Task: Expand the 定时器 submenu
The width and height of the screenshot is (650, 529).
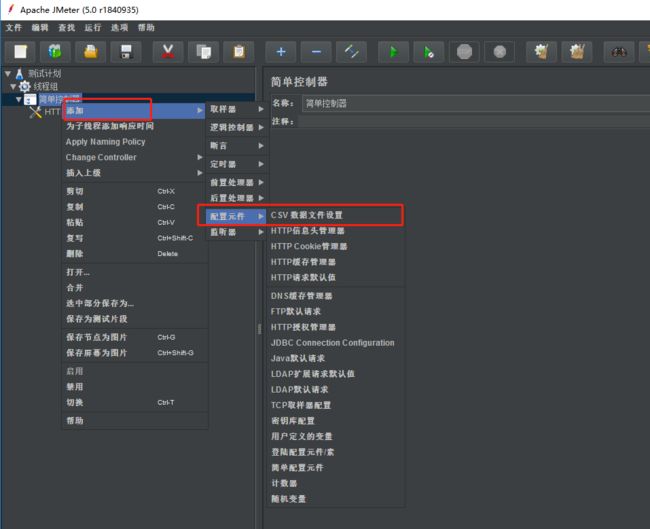Action: (x=237, y=164)
